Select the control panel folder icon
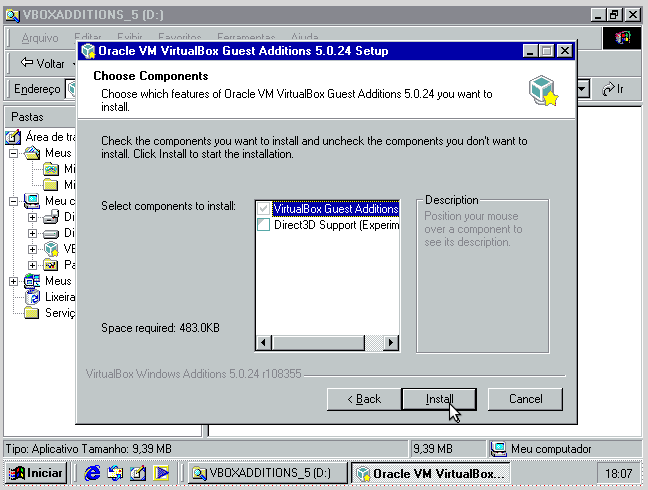648x490 pixels. pos(51,265)
